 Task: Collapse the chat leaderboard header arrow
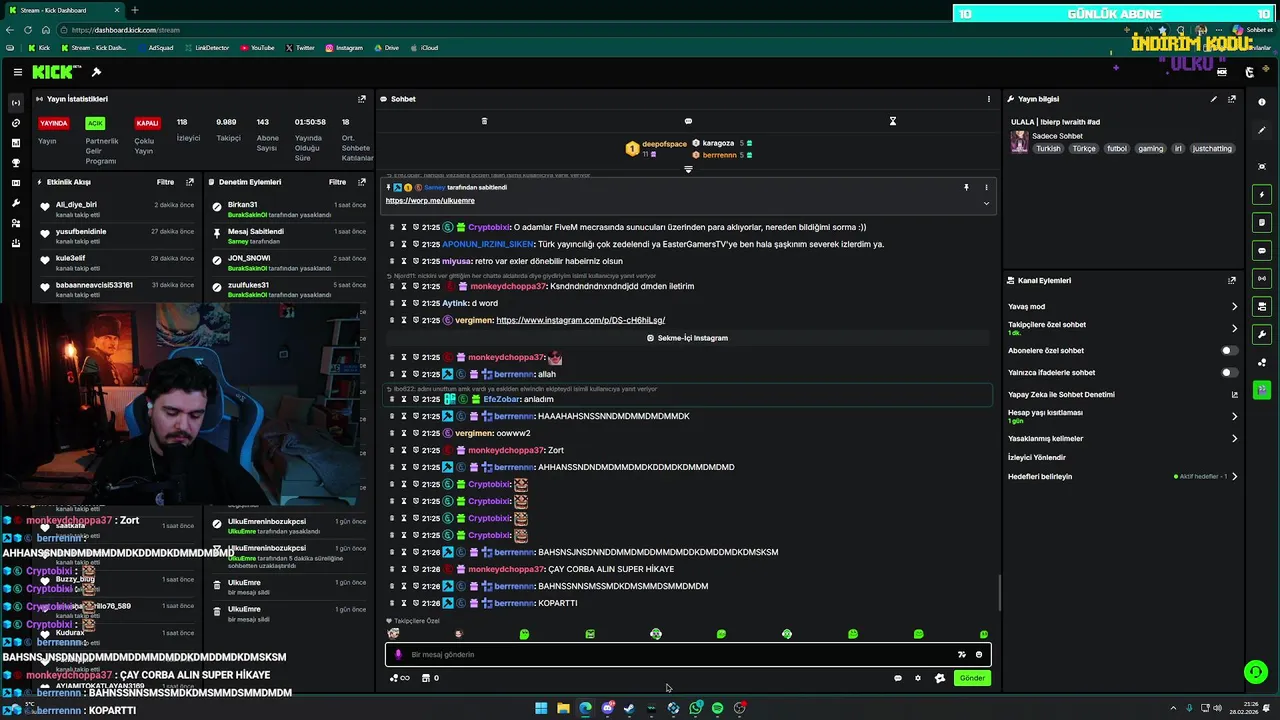[688, 169]
